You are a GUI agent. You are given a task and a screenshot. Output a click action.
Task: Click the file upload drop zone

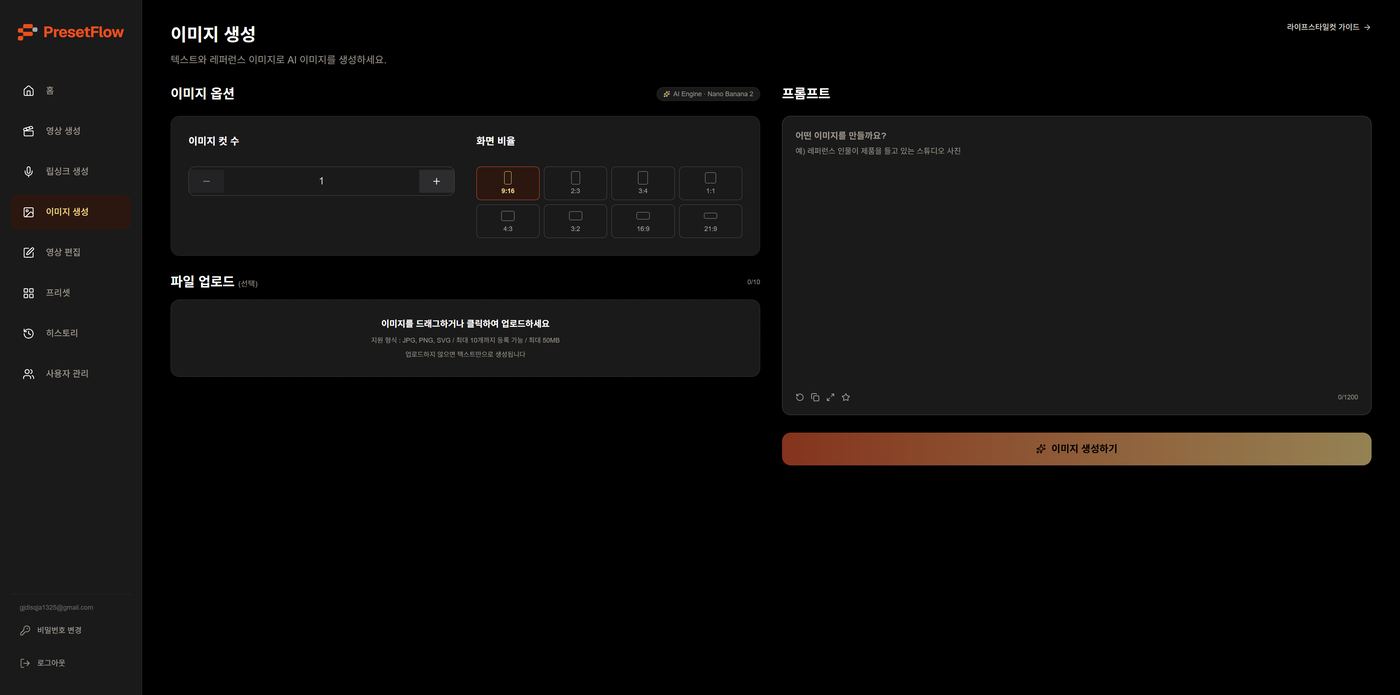[465, 338]
